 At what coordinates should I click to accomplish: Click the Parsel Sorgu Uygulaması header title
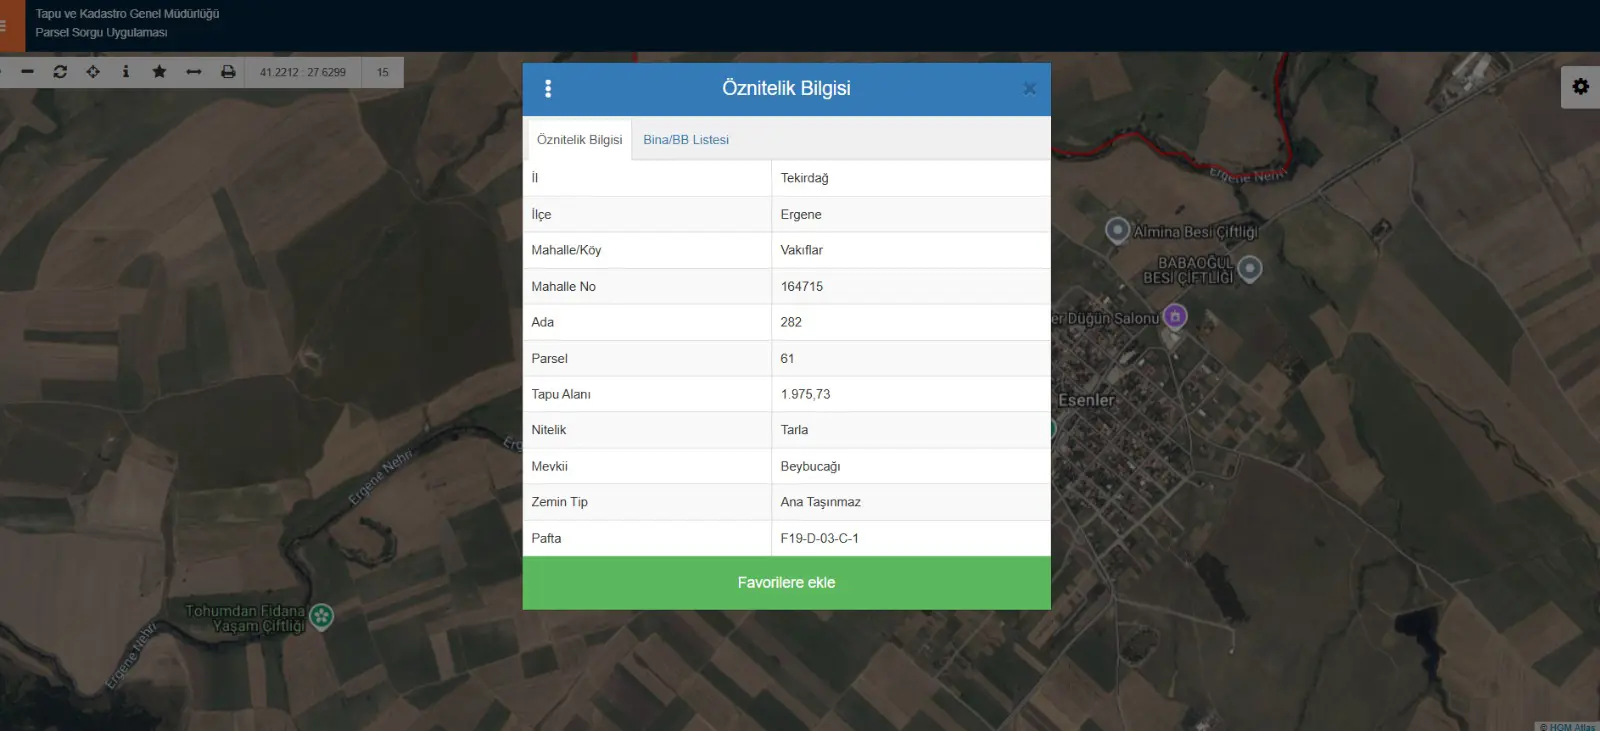[x=101, y=33]
